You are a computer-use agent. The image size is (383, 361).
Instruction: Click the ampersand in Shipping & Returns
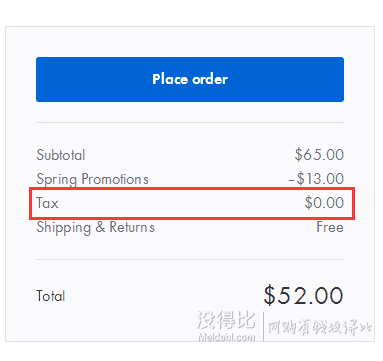click(x=100, y=227)
